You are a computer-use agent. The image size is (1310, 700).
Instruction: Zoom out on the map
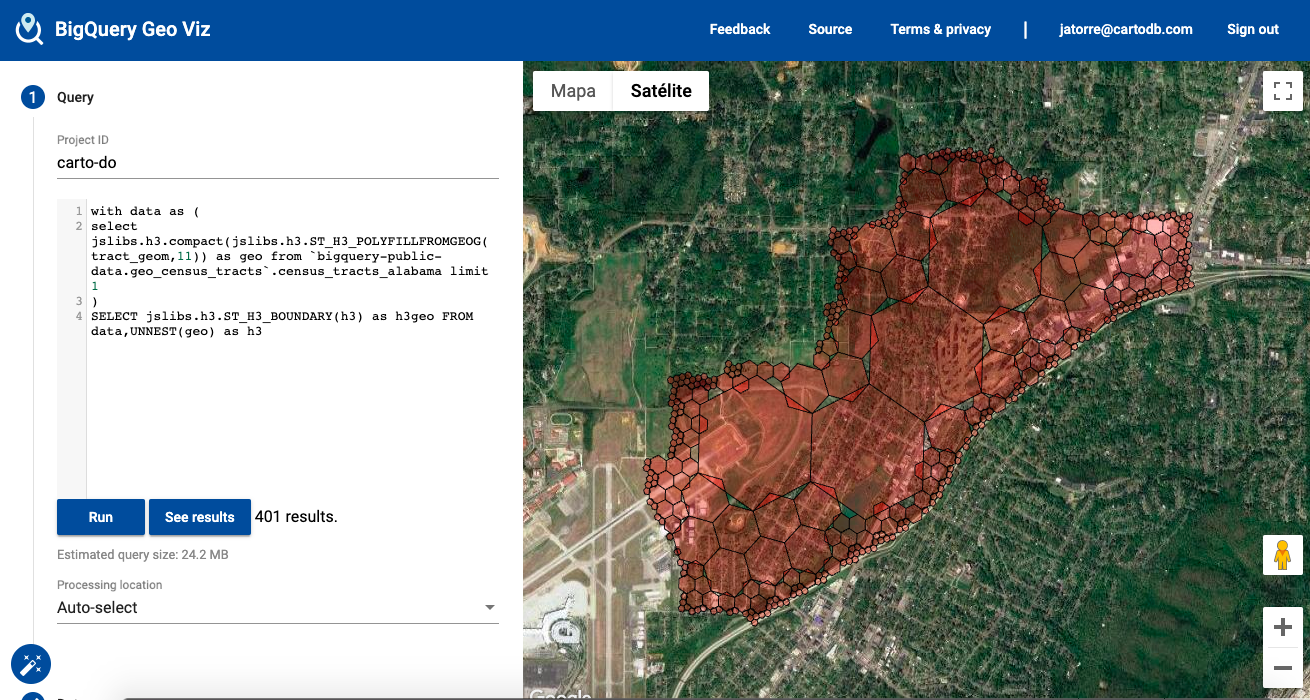click(x=1283, y=668)
